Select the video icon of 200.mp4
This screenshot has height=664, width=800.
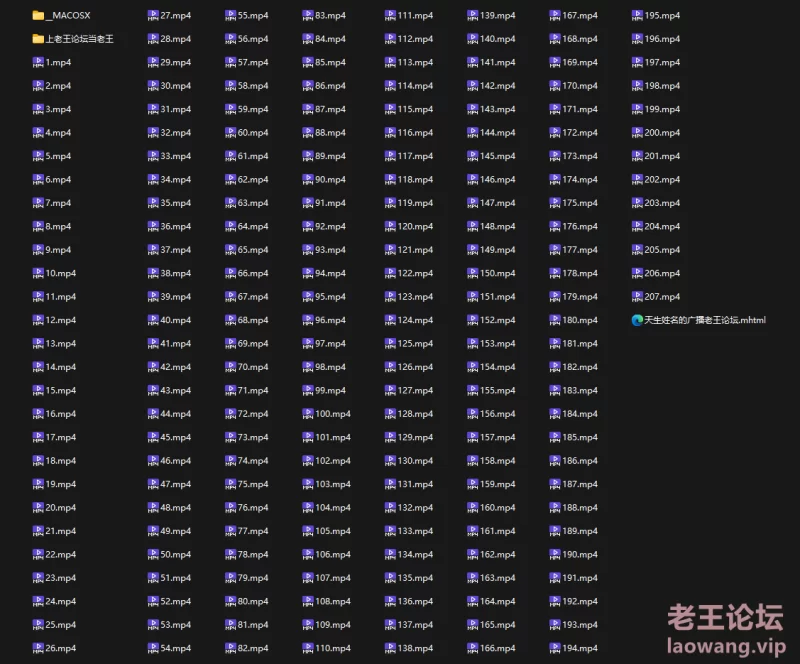(637, 133)
